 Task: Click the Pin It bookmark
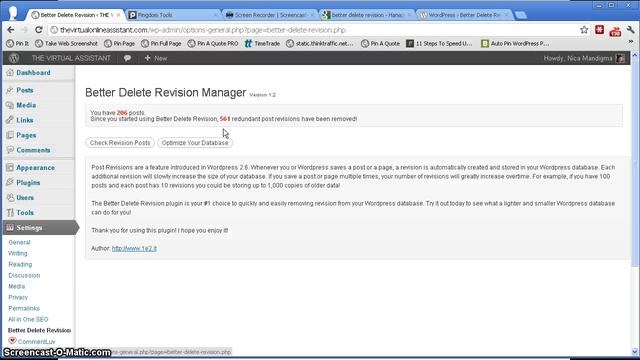(x=18, y=43)
